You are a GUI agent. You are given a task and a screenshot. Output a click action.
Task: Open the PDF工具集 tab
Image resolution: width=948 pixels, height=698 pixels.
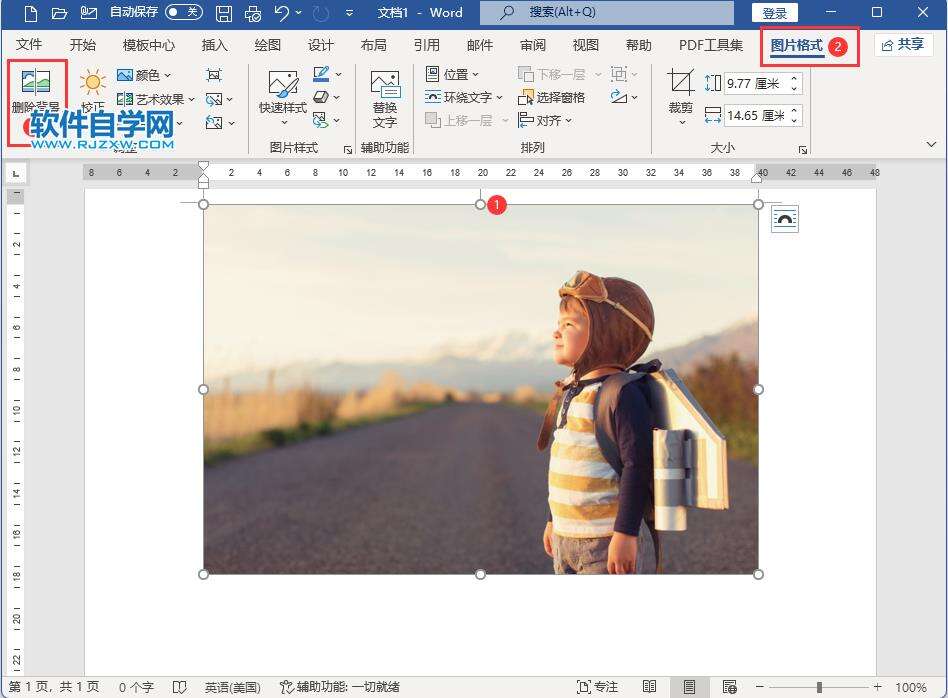[710, 45]
